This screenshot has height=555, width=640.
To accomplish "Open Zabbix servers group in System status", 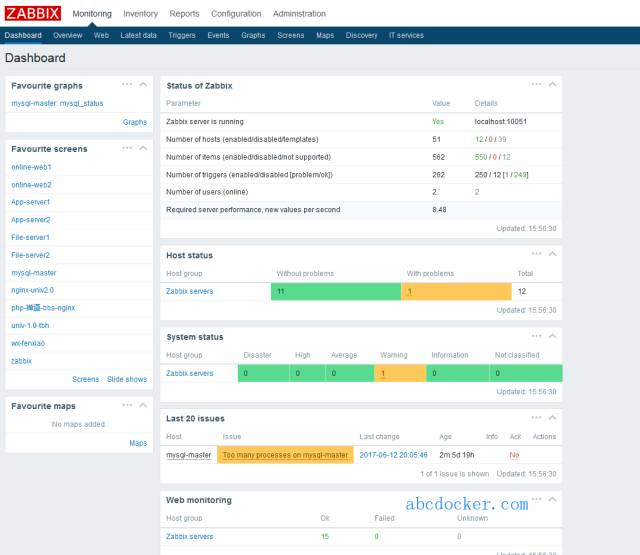I will 189,373.
